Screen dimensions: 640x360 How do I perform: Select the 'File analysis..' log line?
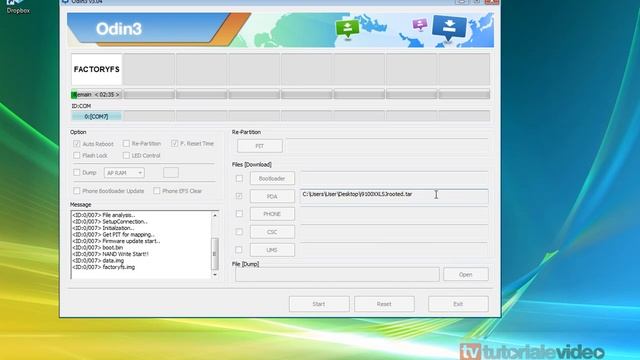tap(104, 215)
